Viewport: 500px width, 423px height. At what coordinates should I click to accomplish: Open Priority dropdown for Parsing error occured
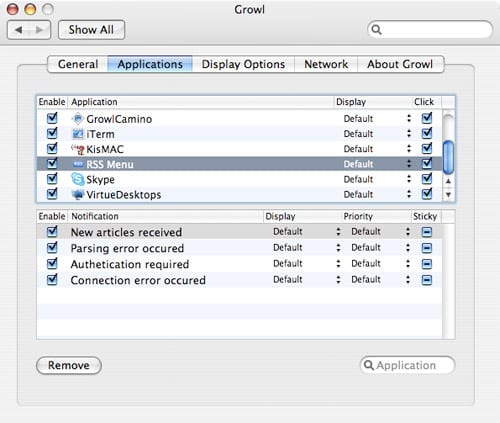(380, 247)
